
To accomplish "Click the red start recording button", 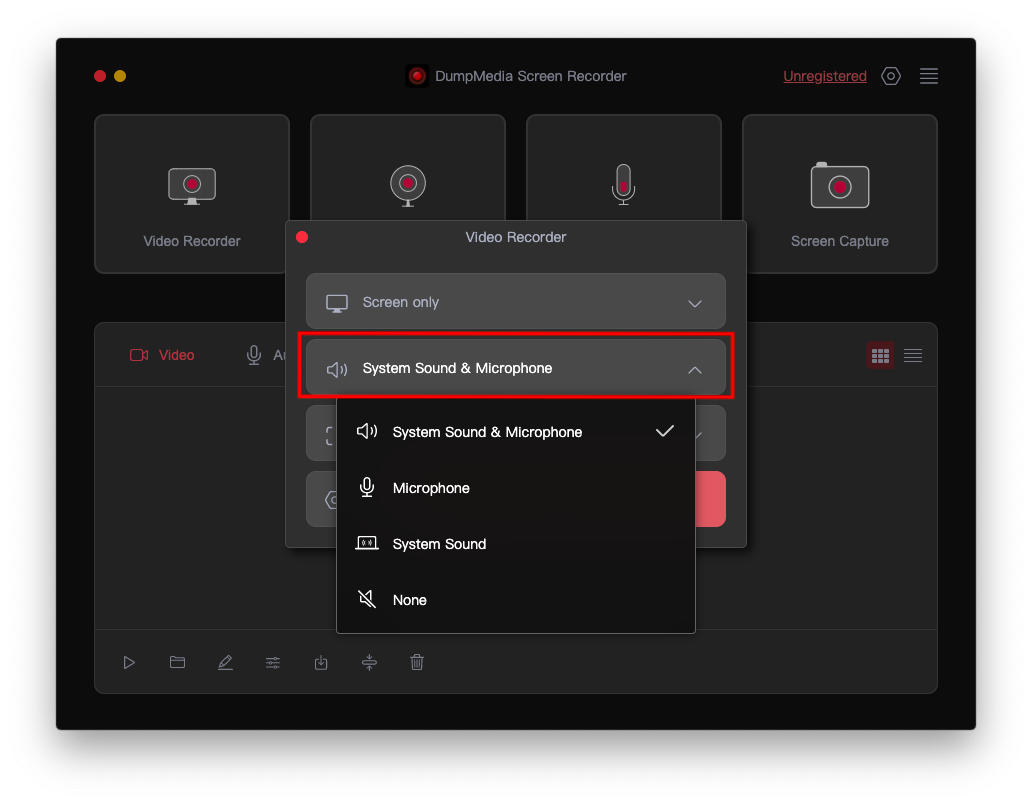I will (710, 499).
